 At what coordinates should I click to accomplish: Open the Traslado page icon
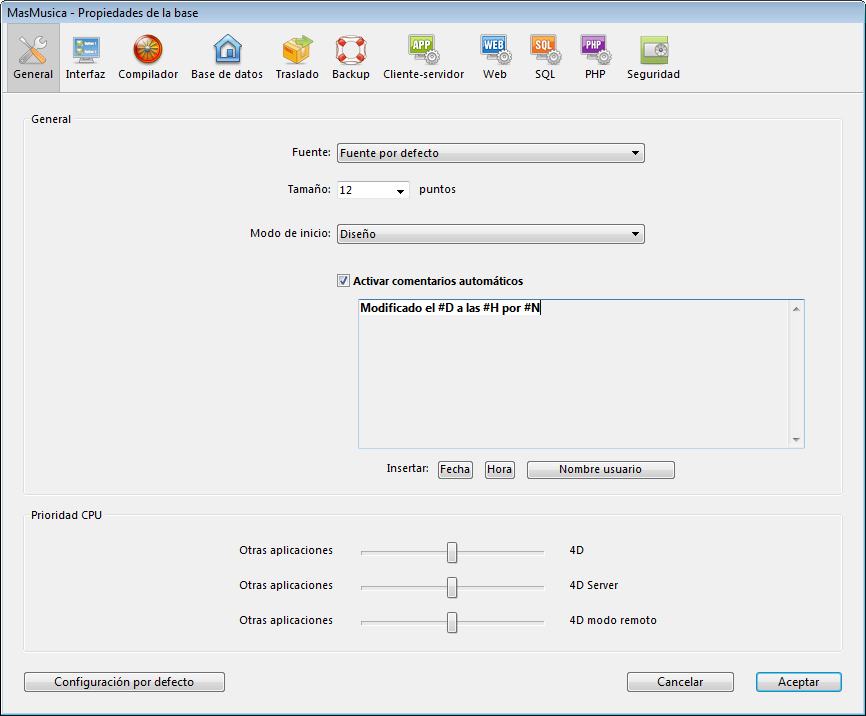297,50
